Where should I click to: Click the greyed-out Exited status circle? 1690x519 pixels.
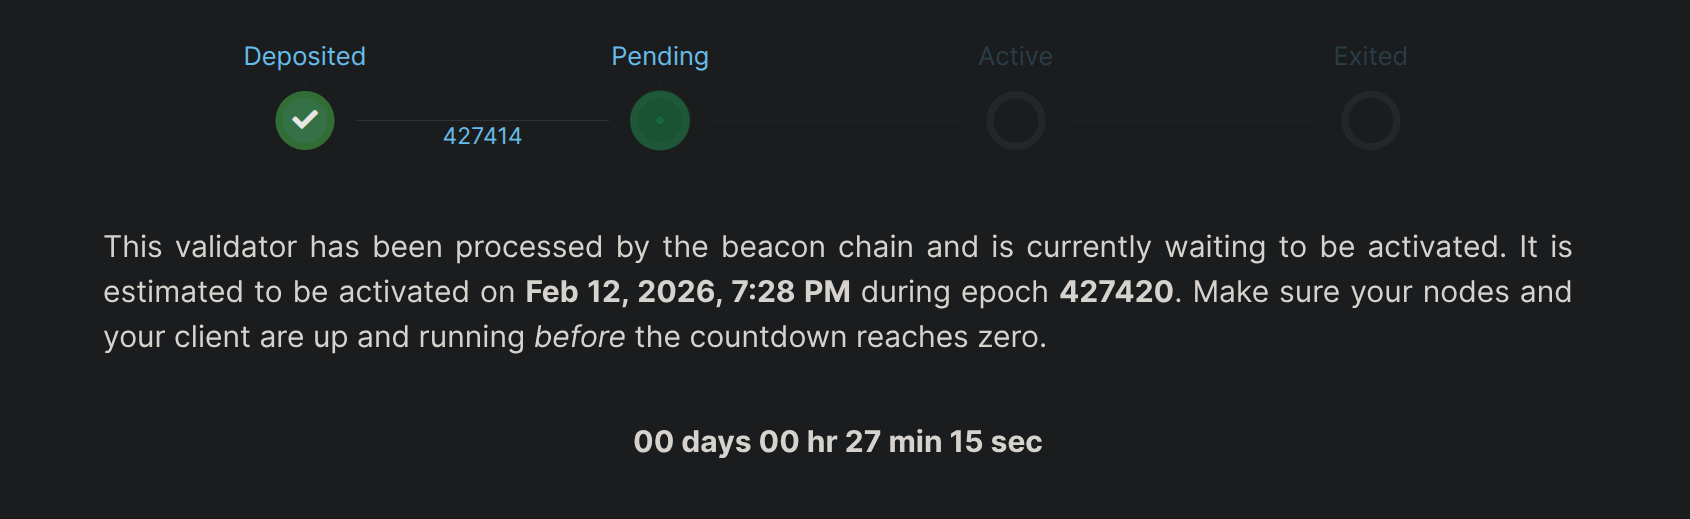pyautogui.click(x=1370, y=121)
